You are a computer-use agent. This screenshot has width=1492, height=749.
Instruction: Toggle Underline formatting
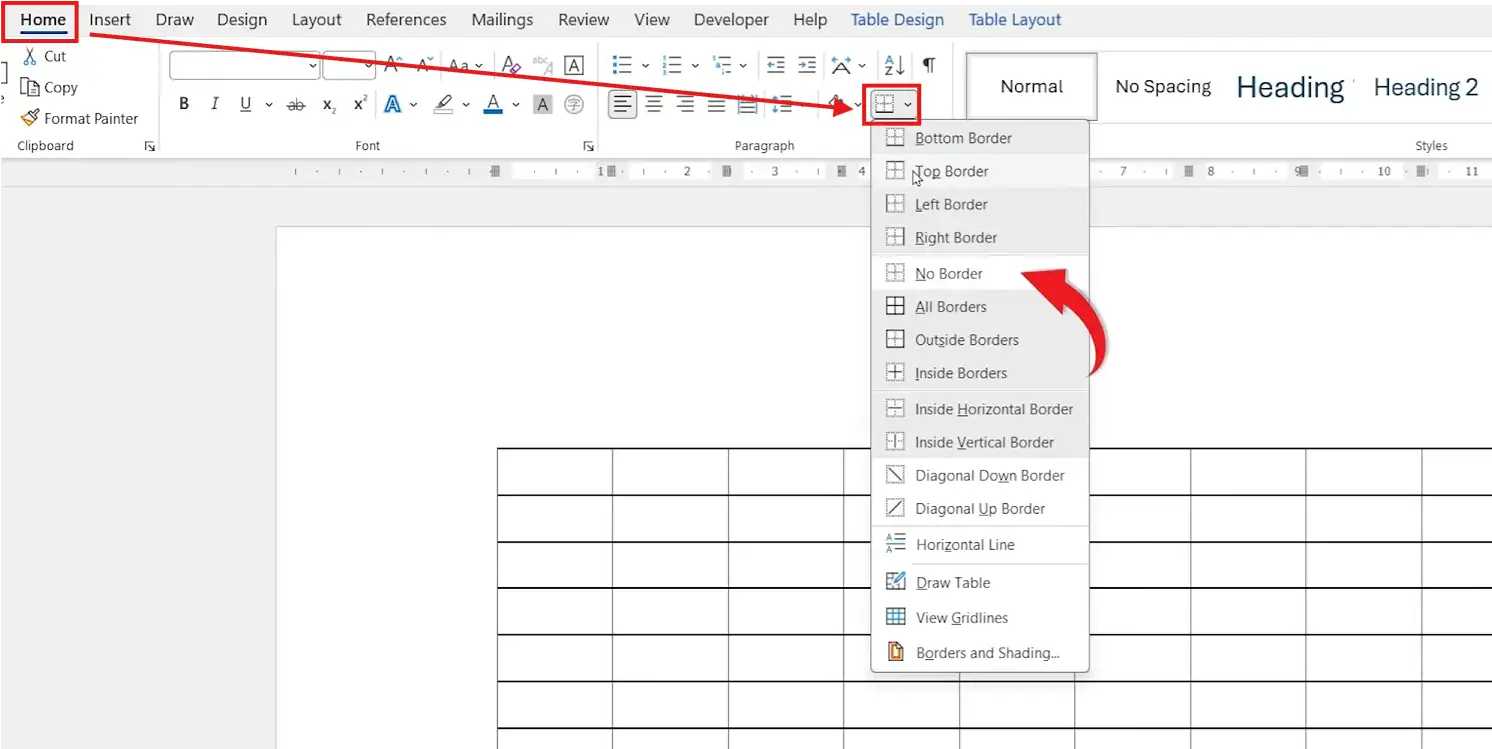point(246,104)
